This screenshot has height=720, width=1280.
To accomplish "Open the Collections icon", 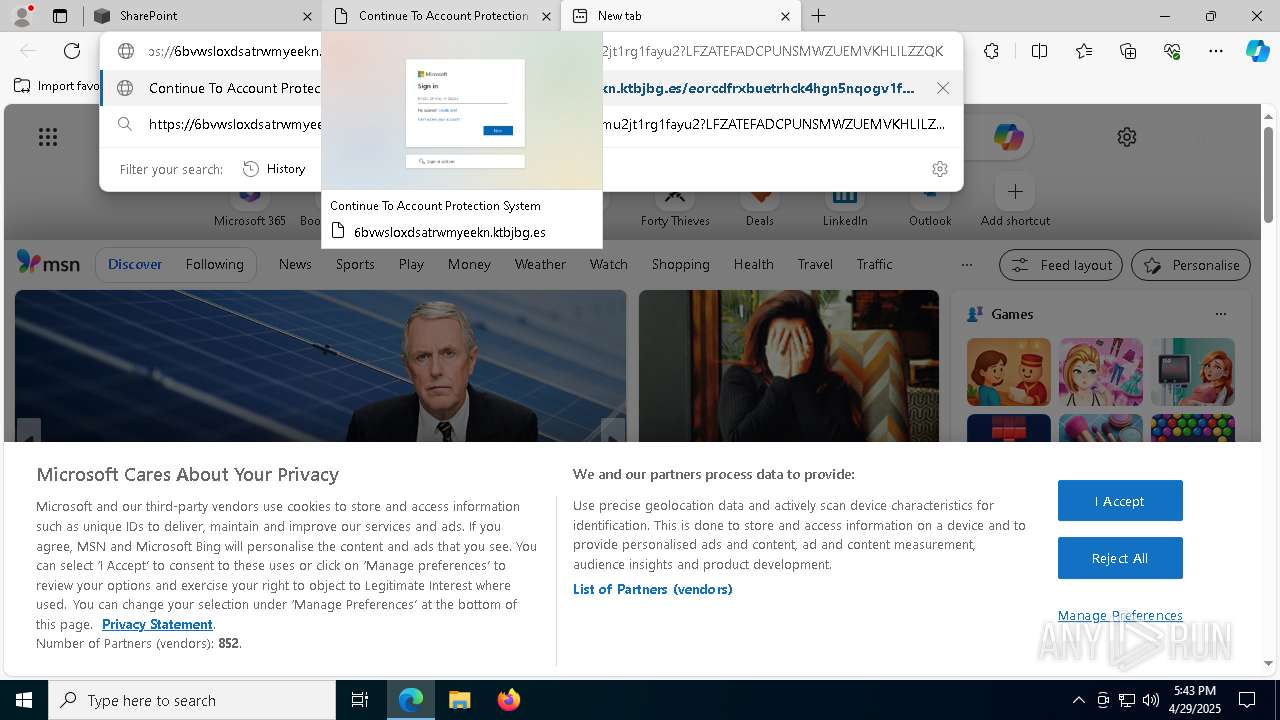I will pos(1128,51).
